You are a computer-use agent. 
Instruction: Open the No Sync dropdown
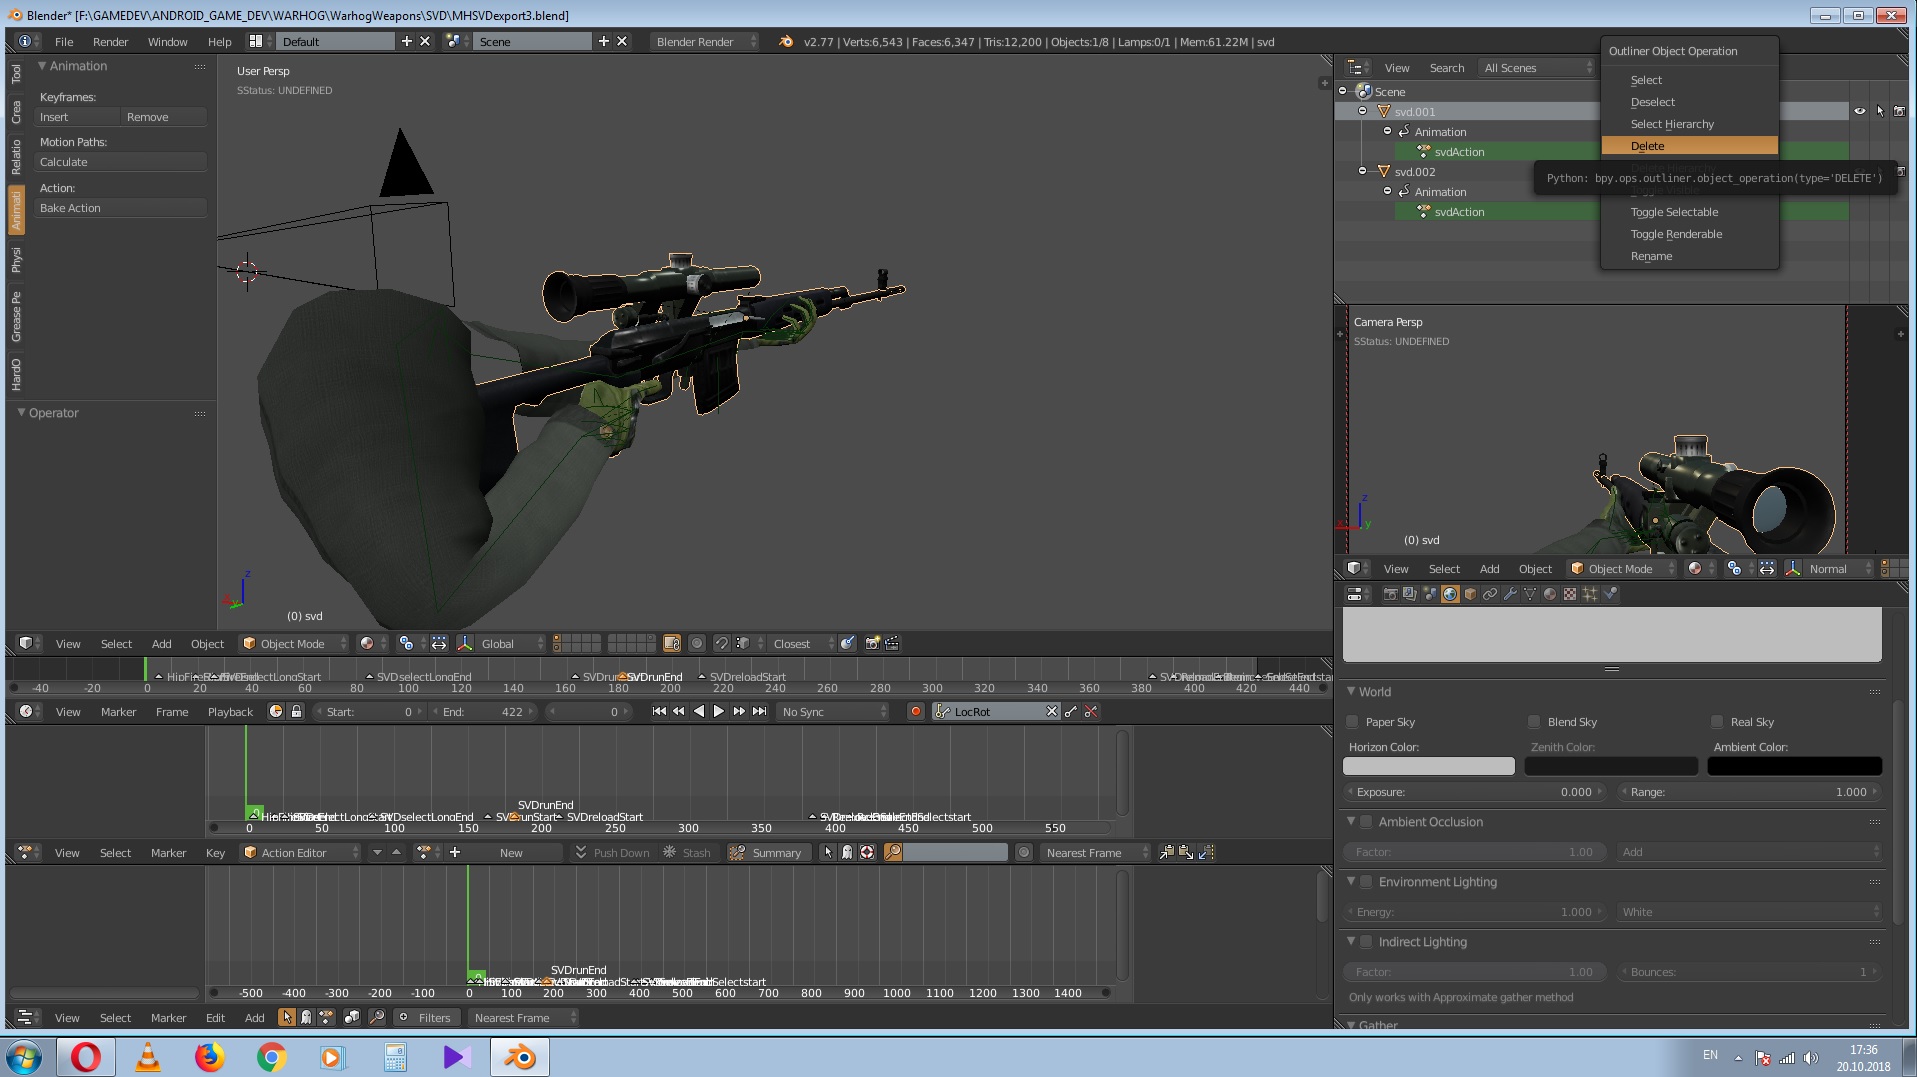[833, 712]
